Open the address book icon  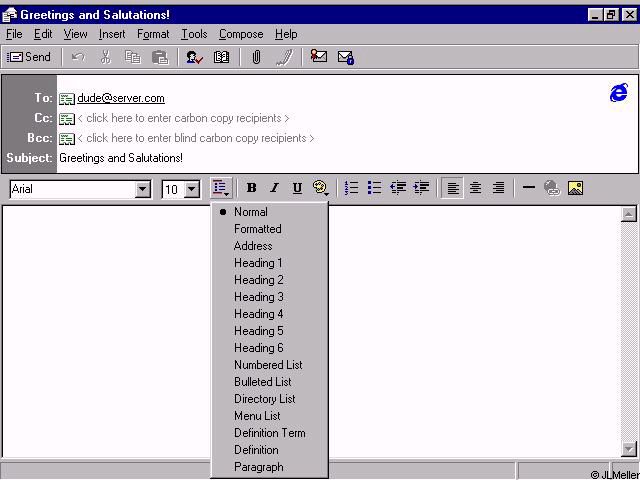click(221, 57)
